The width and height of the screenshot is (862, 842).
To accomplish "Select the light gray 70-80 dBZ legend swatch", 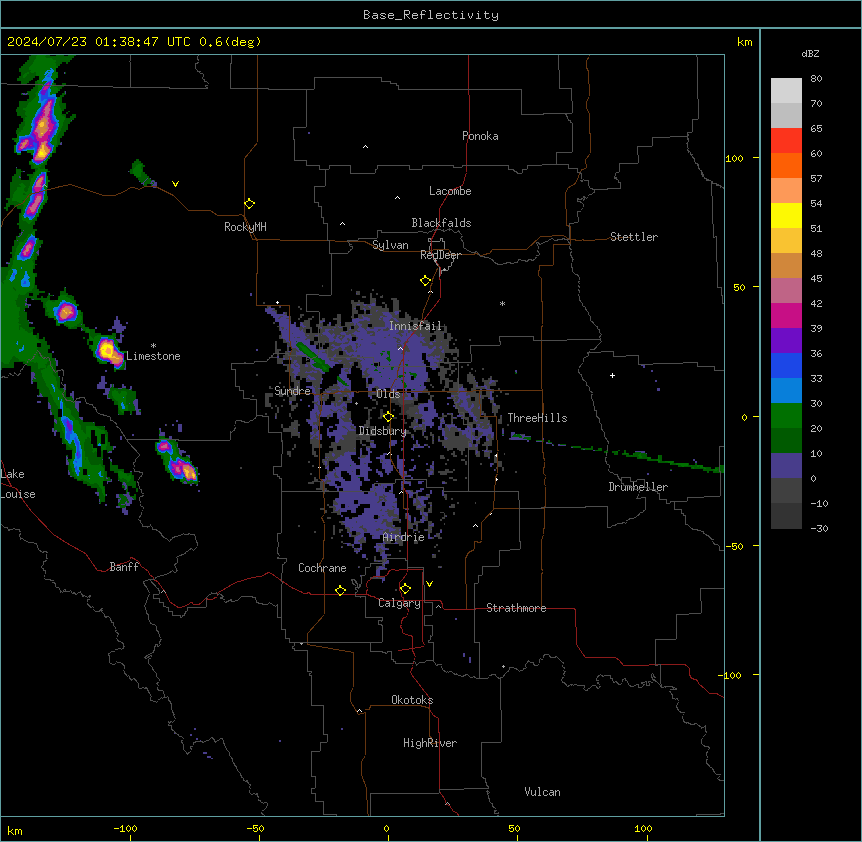I will point(786,91).
